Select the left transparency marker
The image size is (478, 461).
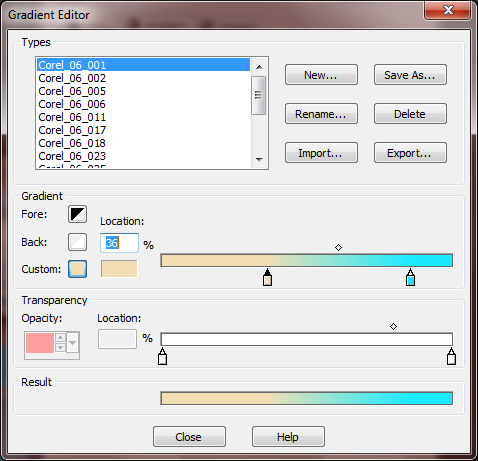pos(162,356)
